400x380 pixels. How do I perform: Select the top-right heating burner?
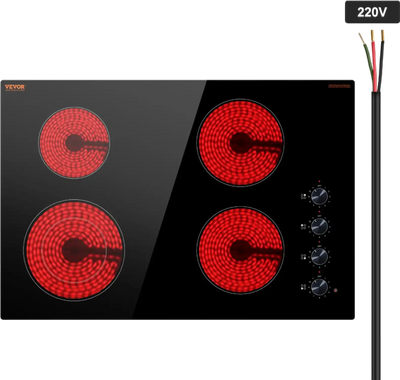[x=240, y=143]
